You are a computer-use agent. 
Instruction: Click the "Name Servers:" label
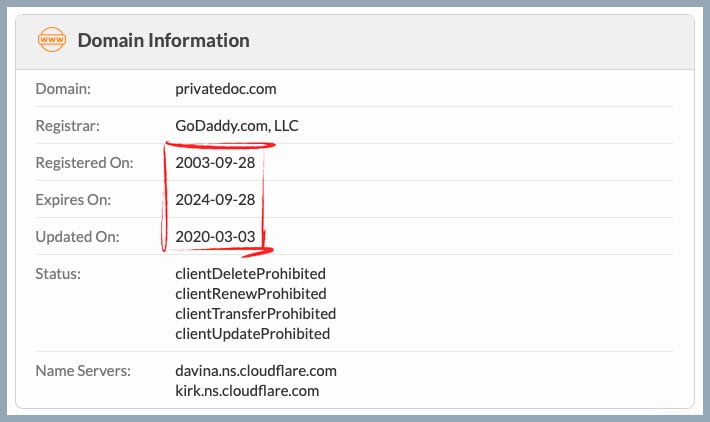click(x=83, y=370)
